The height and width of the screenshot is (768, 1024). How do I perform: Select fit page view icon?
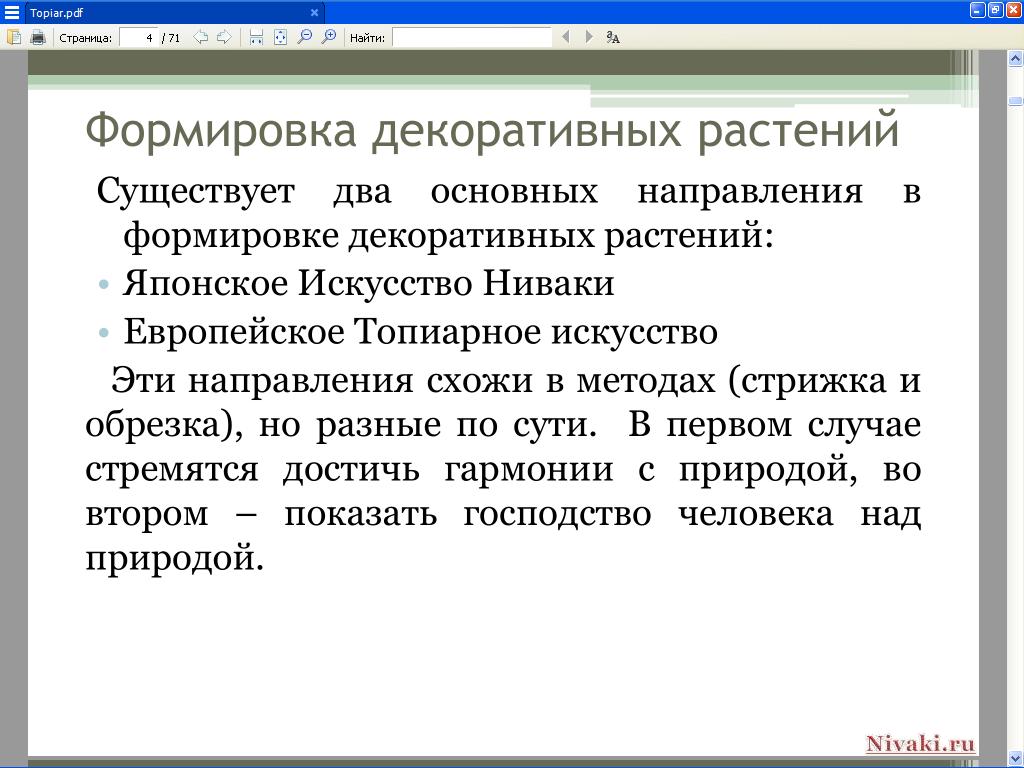[280, 37]
